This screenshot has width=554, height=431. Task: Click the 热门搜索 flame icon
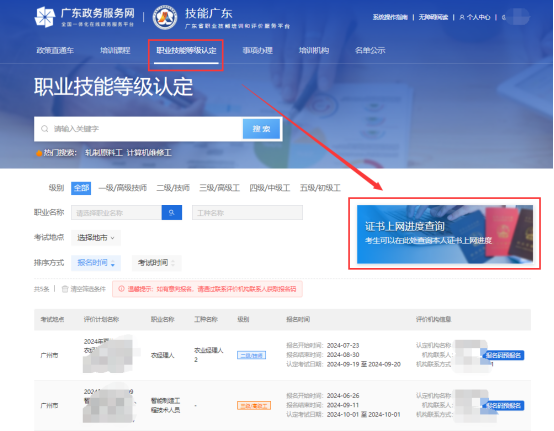tap(39, 153)
